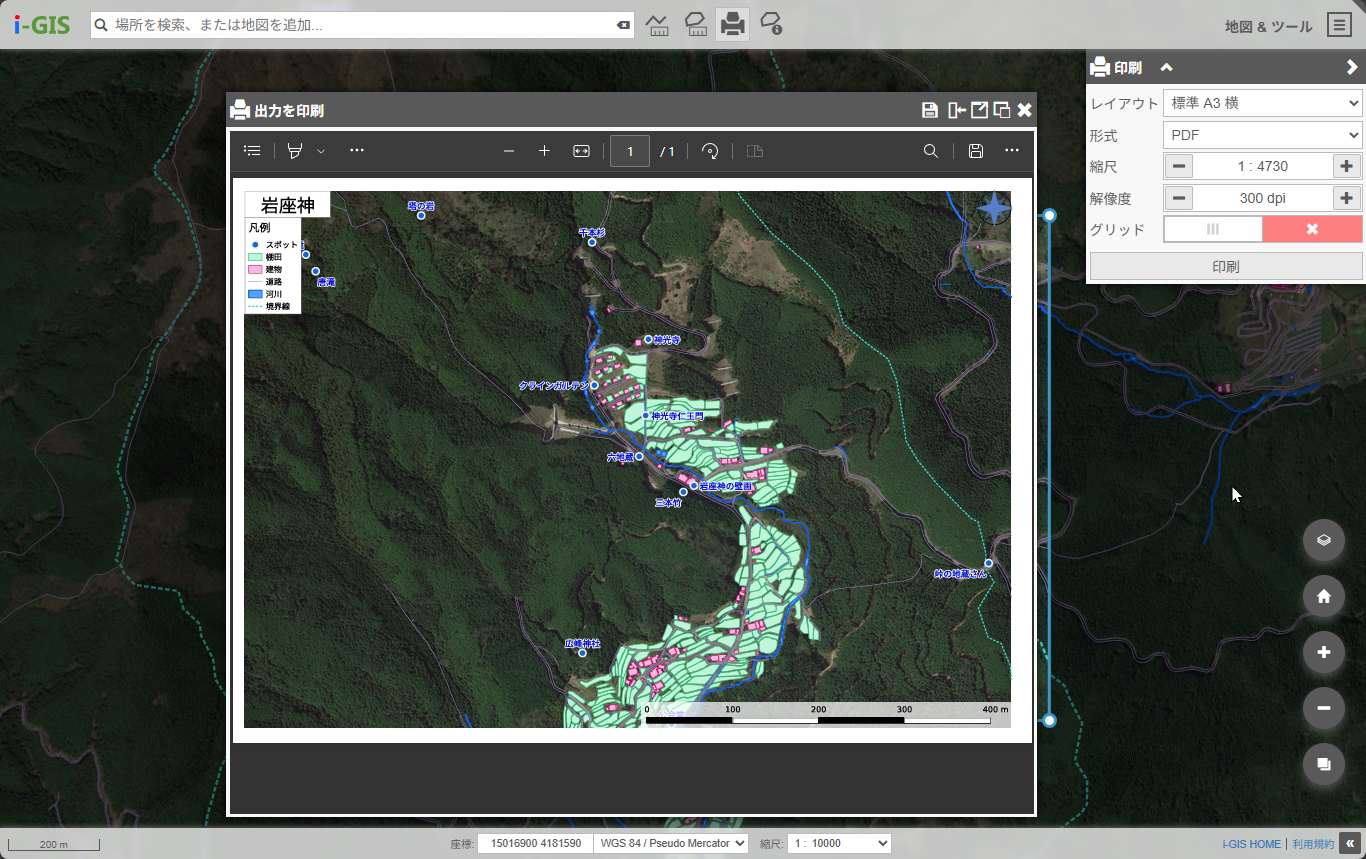Zoom out in the PDF viewer

509,151
